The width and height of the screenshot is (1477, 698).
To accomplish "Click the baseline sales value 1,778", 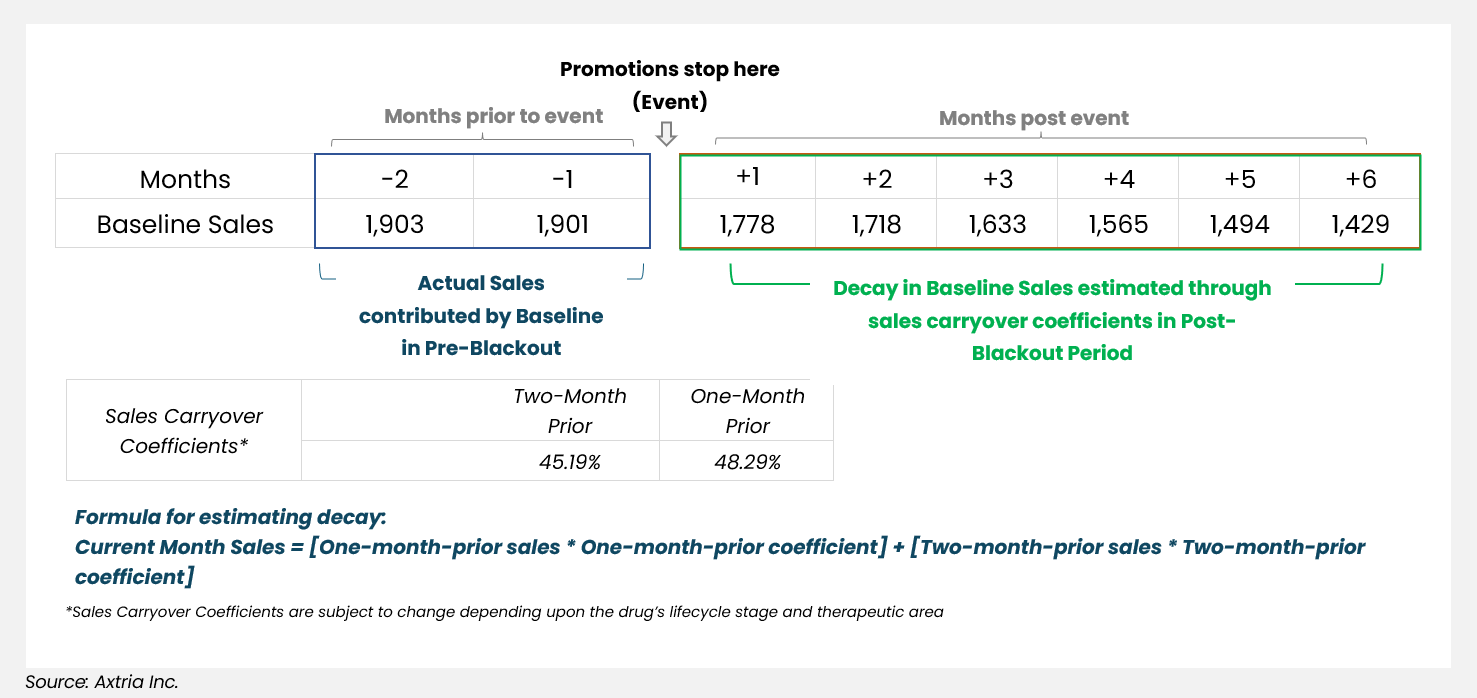I will 747,224.
